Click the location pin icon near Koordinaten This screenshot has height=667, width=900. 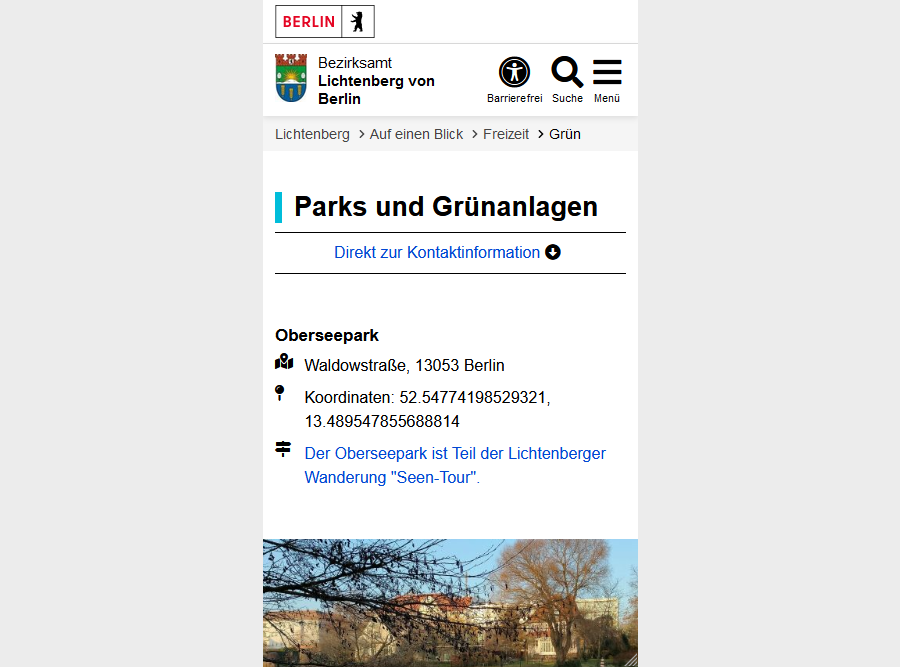click(280, 393)
